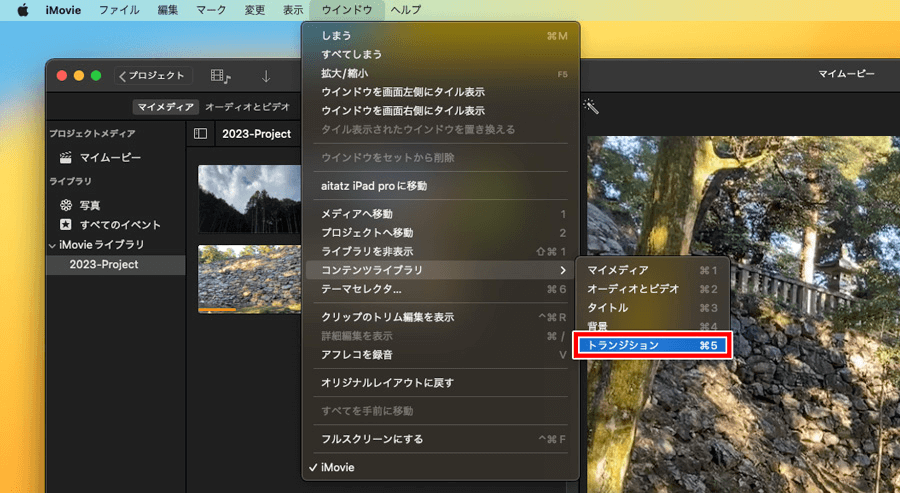The height and width of the screenshot is (493, 900).
Task: Choose アフレコを録音 menu item
Action: (x=441, y=355)
